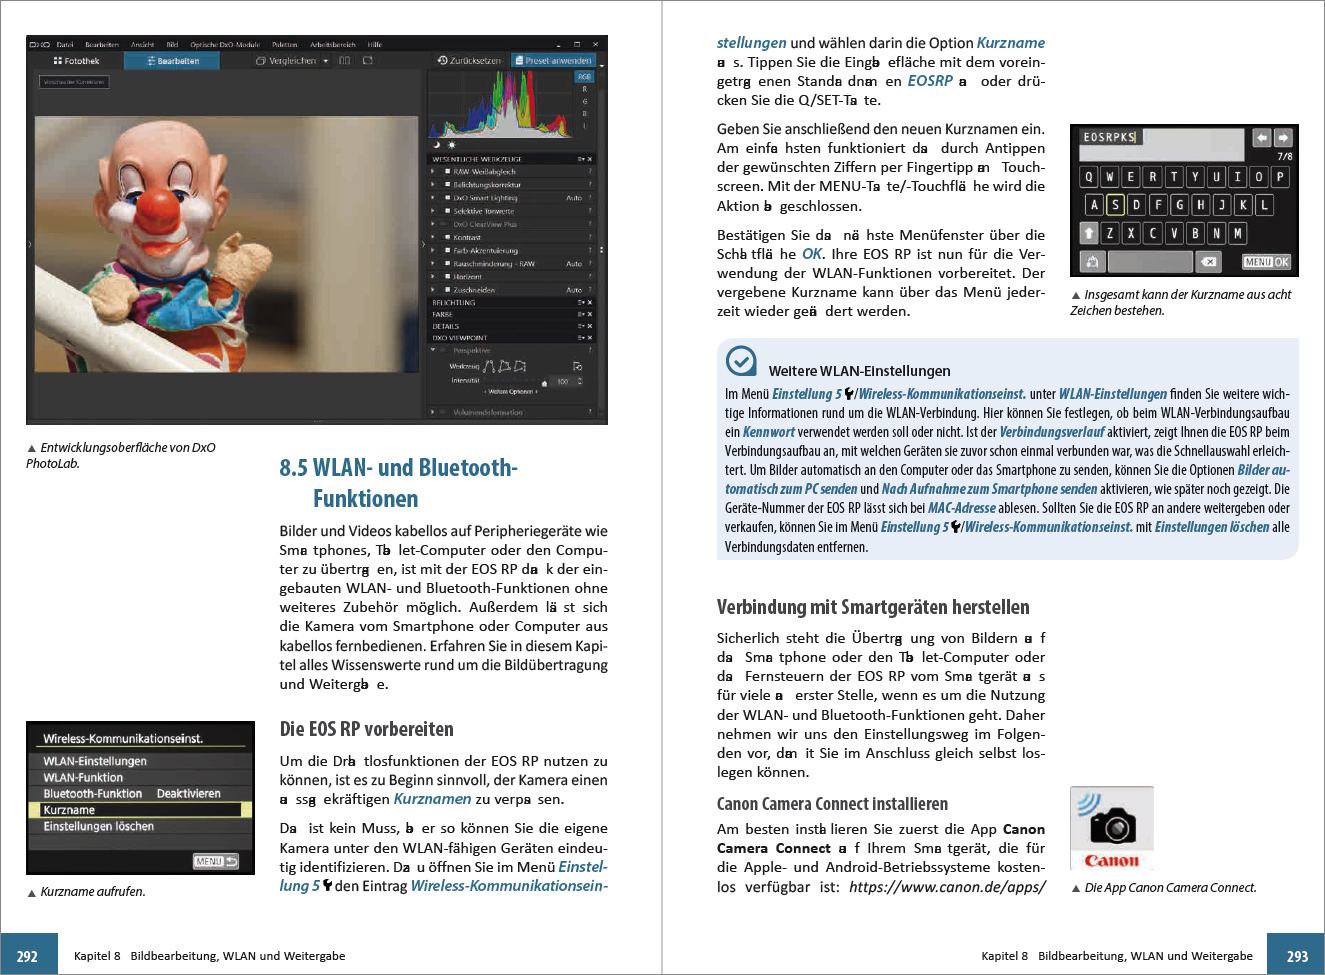This screenshot has height=975, width=1325.
Task: Expand the Kontrast tool
Action: (433, 237)
